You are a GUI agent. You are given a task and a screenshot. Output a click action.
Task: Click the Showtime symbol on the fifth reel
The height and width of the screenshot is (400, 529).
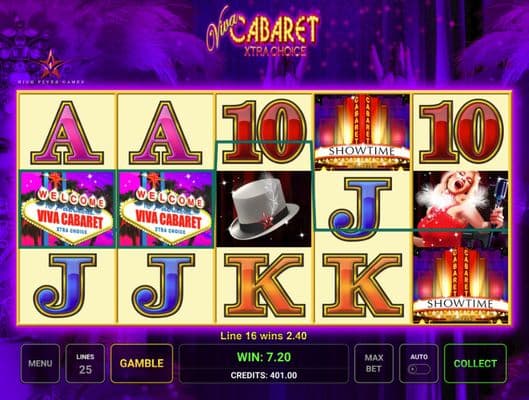tap(461, 285)
